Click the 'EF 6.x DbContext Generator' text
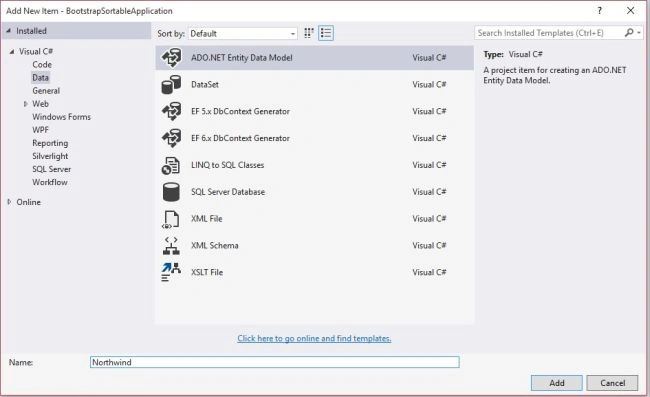Screen dimensions: 650x397 coord(240,138)
